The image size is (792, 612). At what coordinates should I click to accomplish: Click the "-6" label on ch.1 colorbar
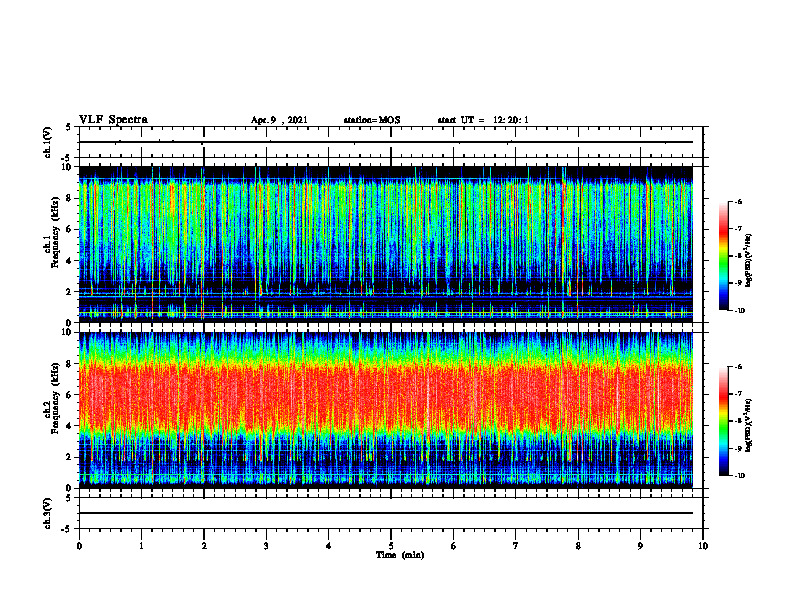pyautogui.click(x=738, y=201)
